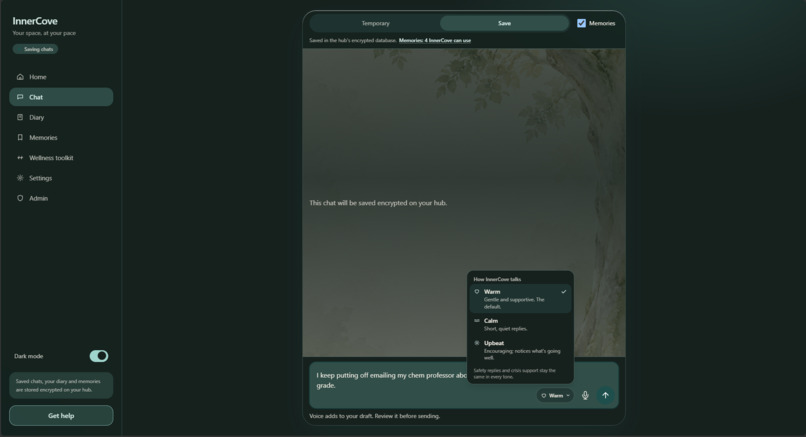The width and height of the screenshot is (806, 437).
Task: Click the Diary notebook icon
Action: [20, 117]
